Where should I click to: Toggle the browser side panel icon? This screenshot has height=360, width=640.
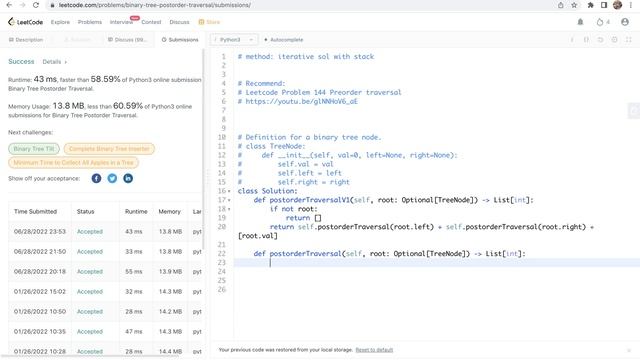[604, 5]
